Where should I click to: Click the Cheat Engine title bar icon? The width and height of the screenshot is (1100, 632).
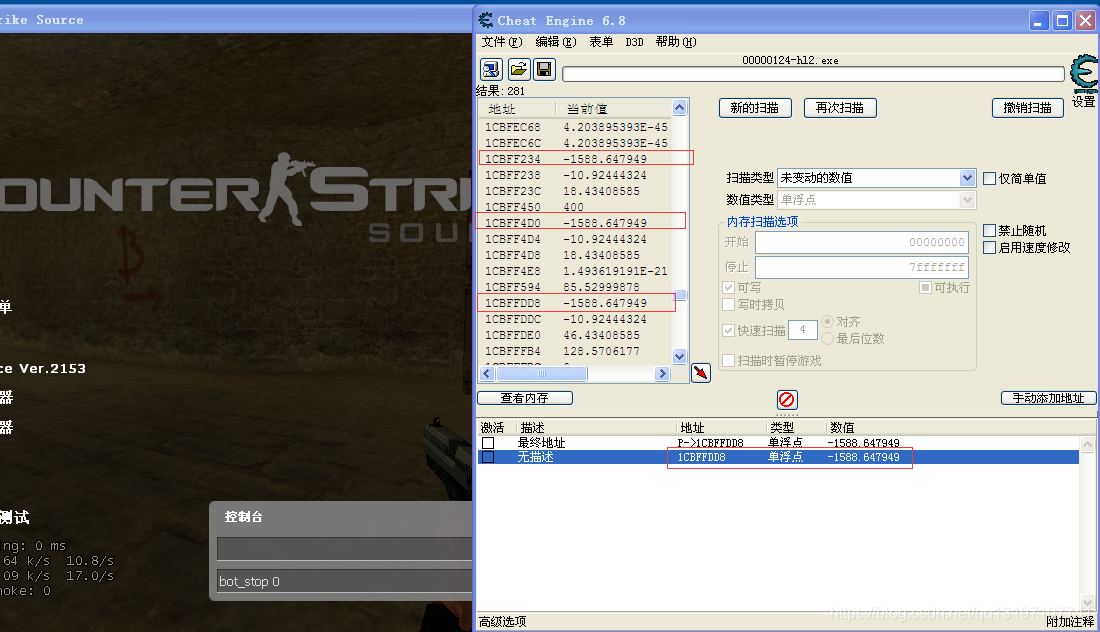[x=485, y=20]
